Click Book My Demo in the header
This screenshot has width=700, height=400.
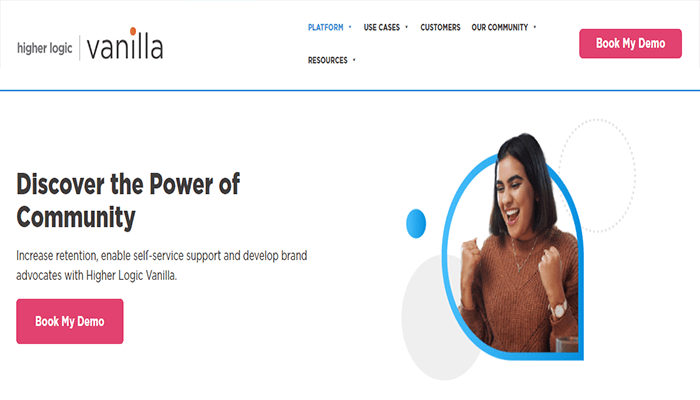(630, 44)
